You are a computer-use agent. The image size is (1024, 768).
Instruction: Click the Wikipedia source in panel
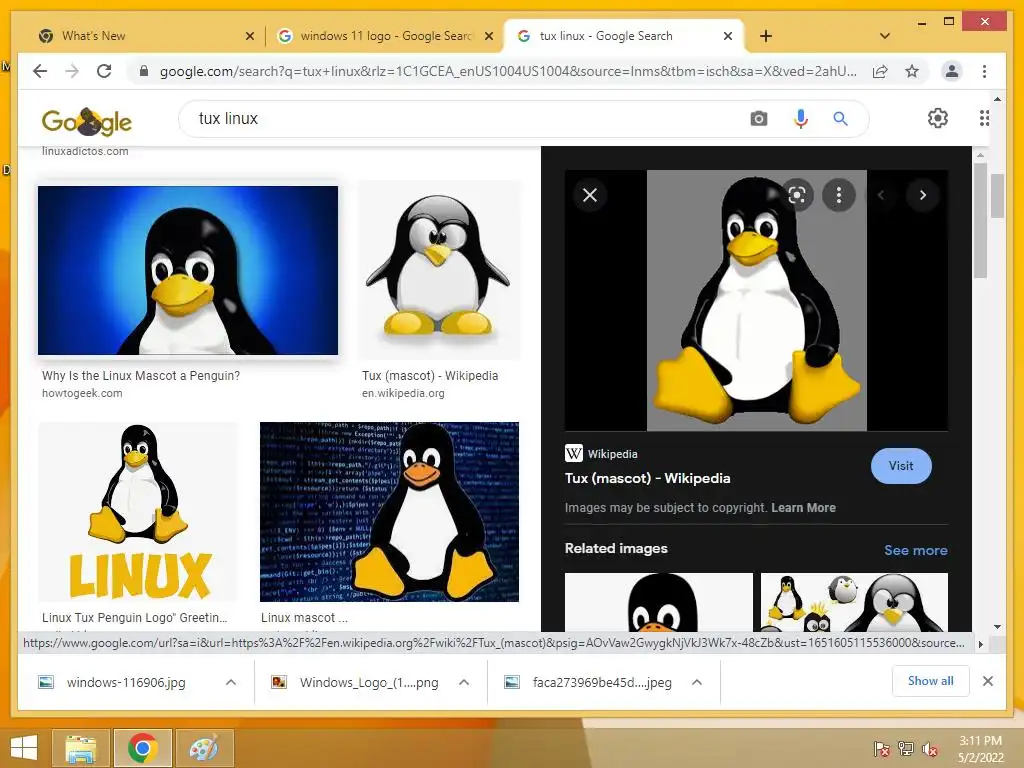601,453
